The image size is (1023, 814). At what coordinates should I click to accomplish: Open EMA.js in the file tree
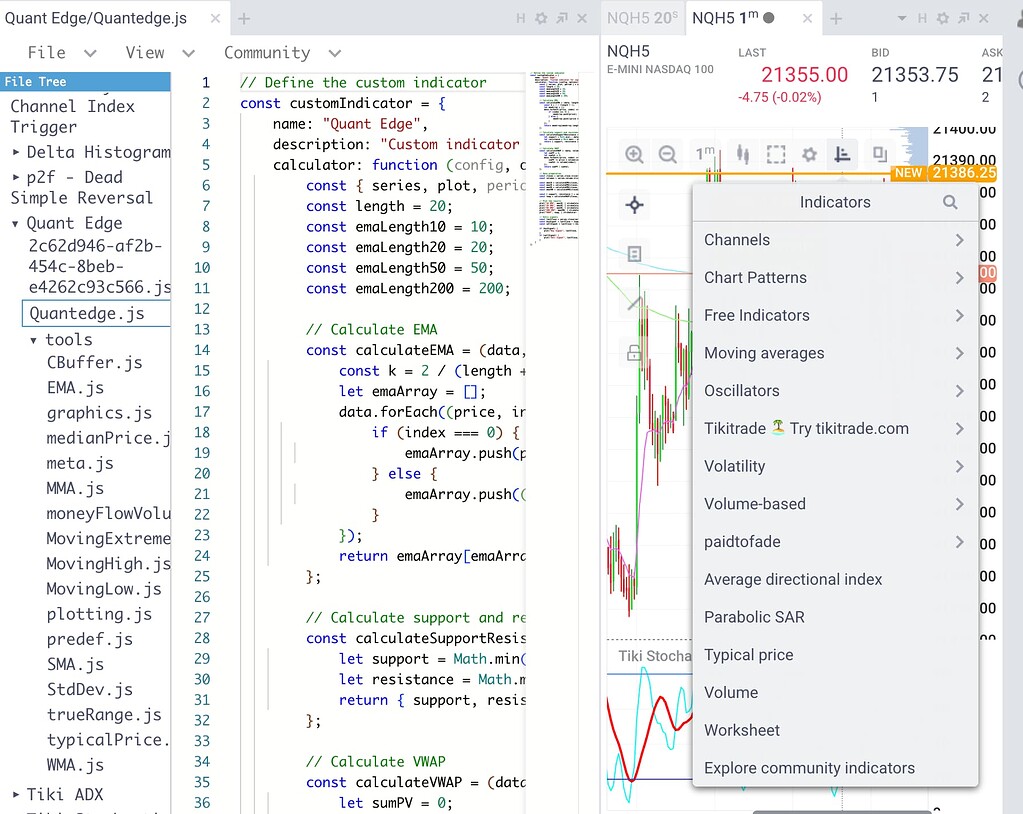click(75, 388)
